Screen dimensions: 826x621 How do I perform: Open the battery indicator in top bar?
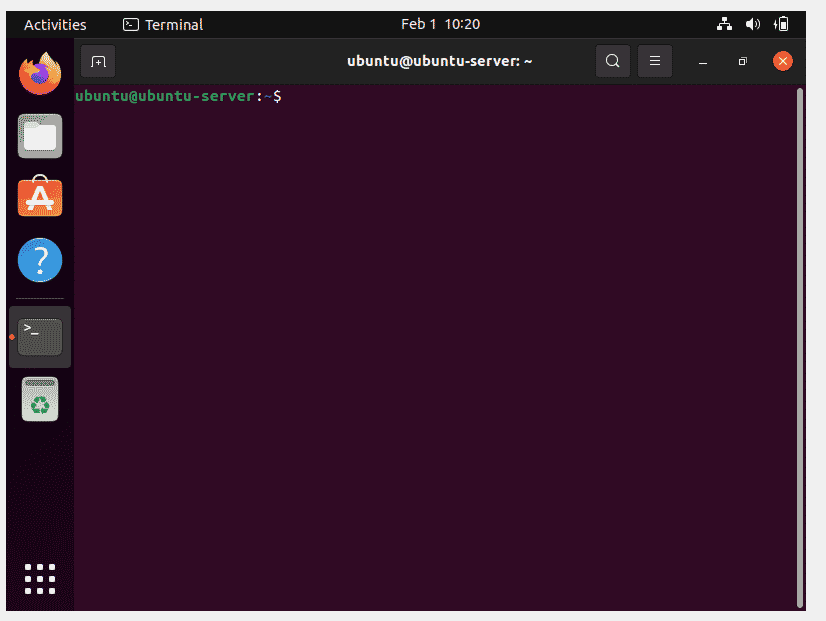(x=781, y=24)
